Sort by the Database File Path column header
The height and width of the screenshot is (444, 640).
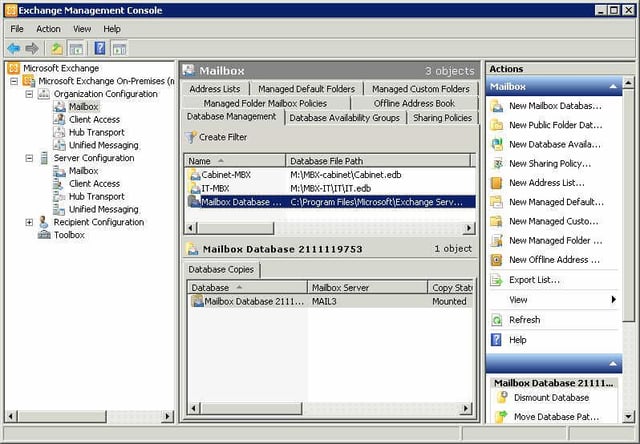(x=378, y=161)
